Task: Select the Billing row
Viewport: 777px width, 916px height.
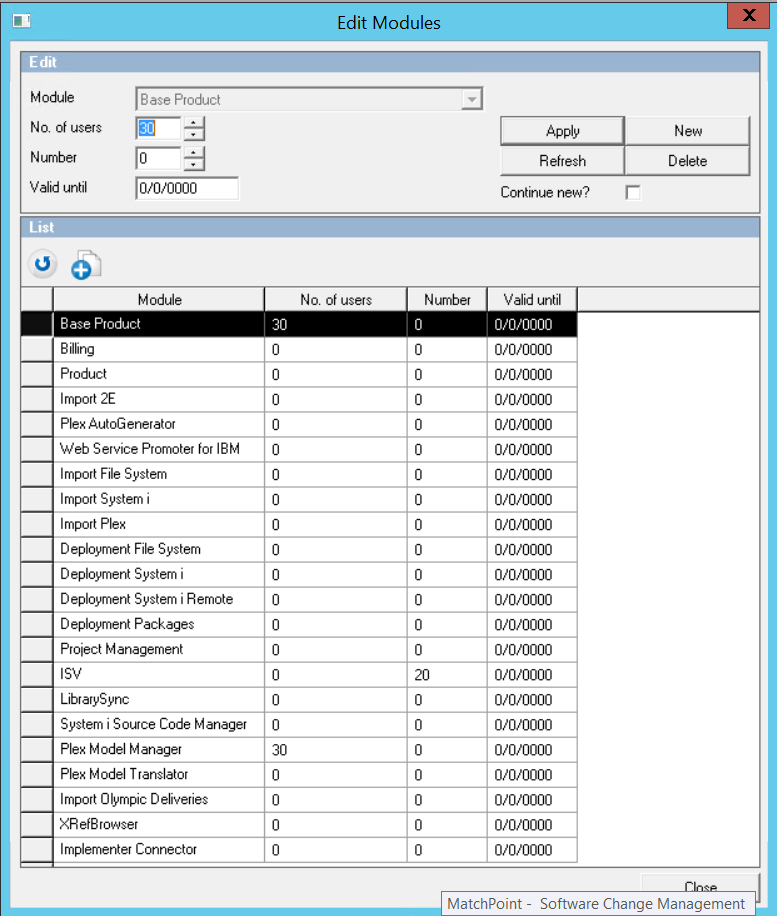Action: pos(299,349)
